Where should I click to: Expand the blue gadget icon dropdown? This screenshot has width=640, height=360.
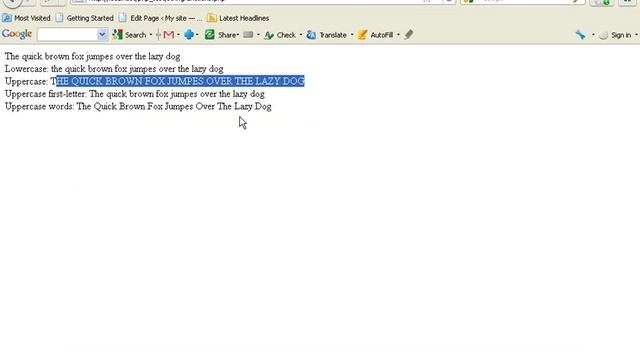[x=197, y=35]
